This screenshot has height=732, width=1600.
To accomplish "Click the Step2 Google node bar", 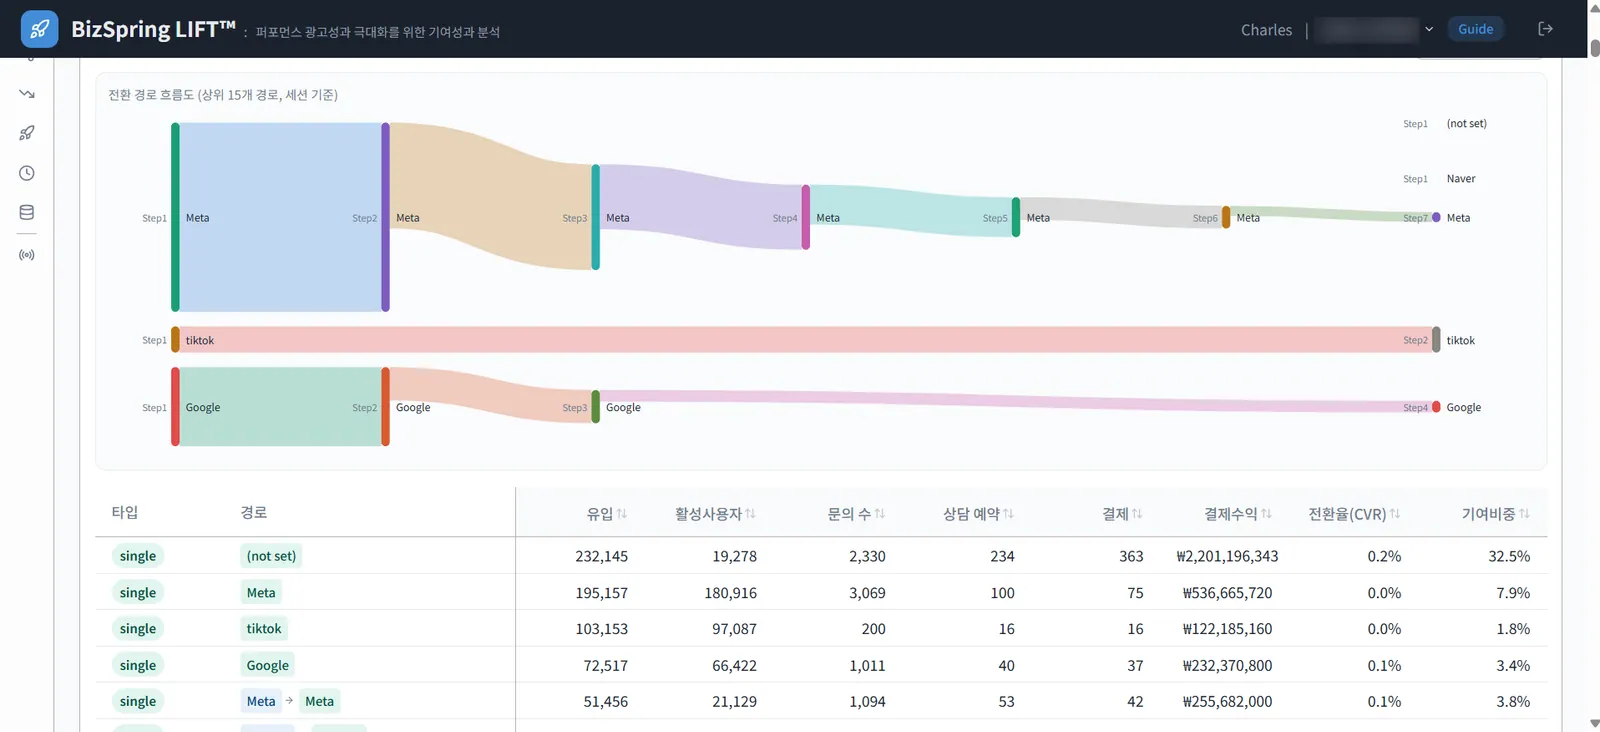I will pyautogui.click(x=385, y=407).
